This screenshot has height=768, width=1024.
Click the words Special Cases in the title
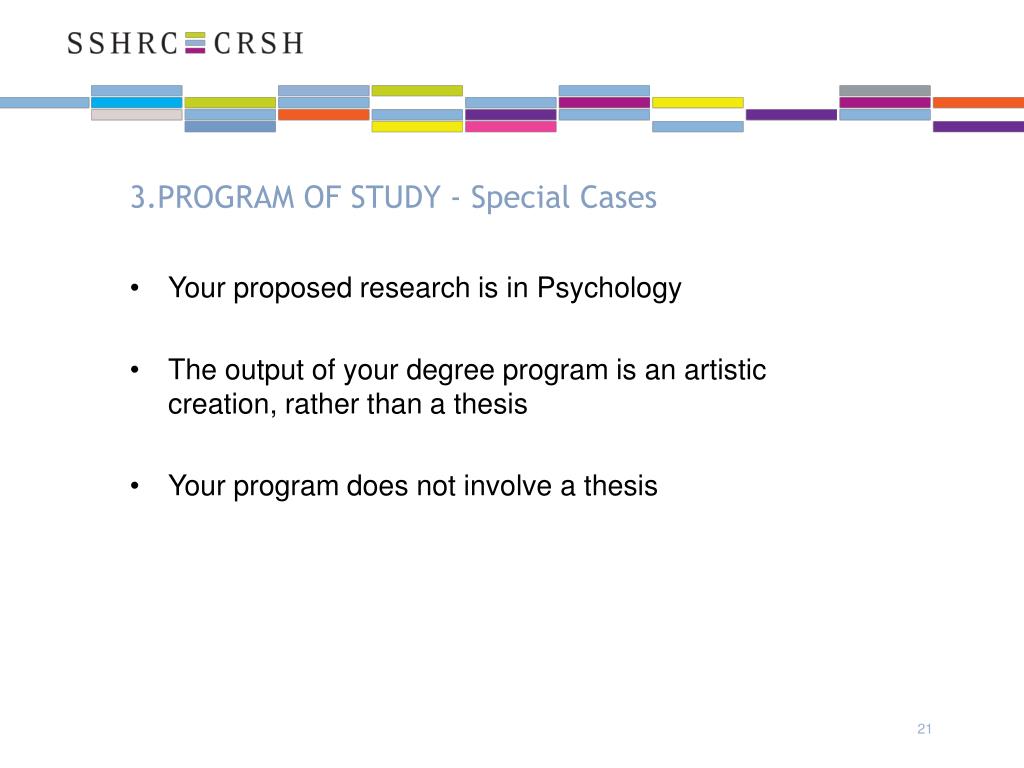click(x=564, y=197)
